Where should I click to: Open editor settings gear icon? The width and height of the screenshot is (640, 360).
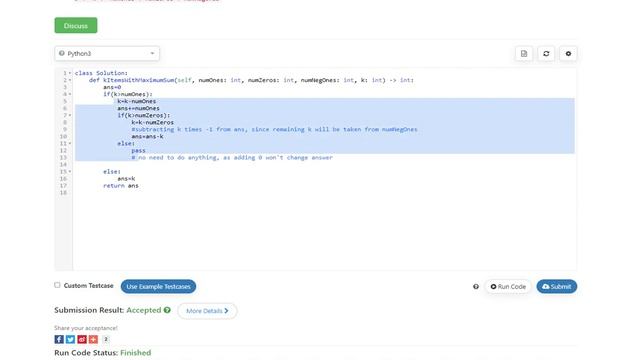[568, 53]
